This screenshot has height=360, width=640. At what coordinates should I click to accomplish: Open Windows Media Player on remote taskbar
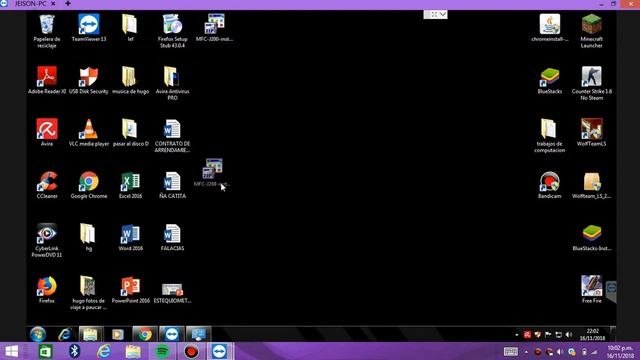(118, 334)
